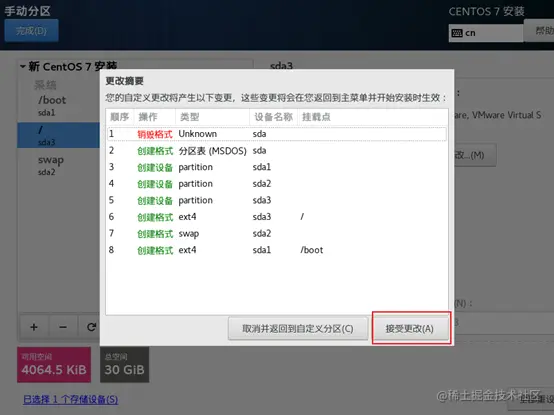Select row 8 ext4 sda1 /boot
The width and height of the screenshot is (554, 415).
coord(277,250)
